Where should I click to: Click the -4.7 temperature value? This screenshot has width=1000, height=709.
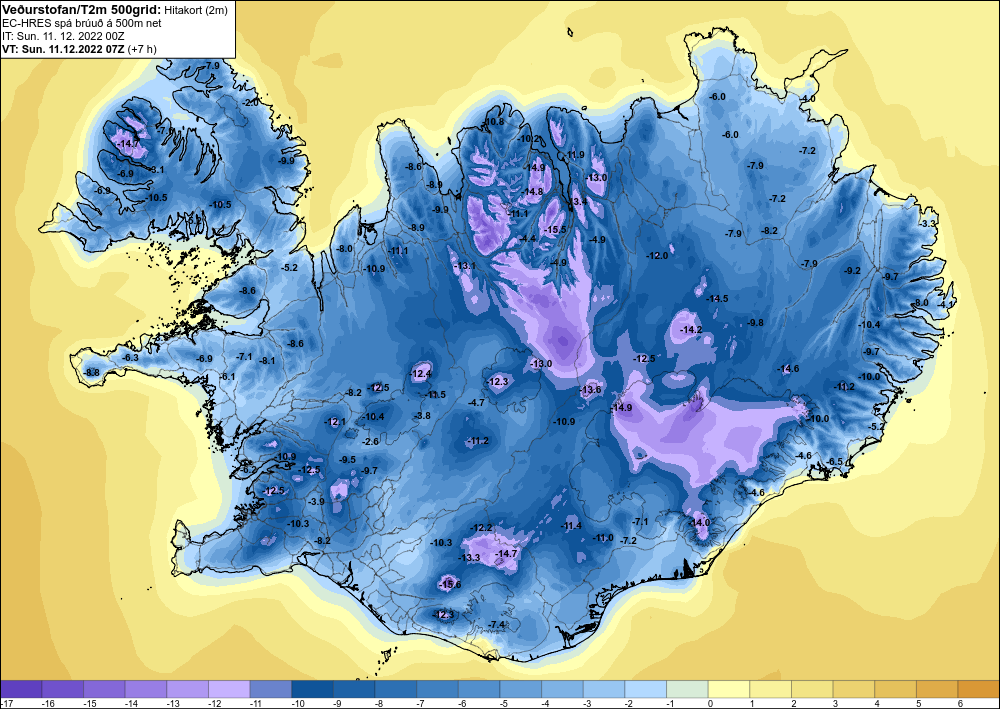click(x=476, y=403)
